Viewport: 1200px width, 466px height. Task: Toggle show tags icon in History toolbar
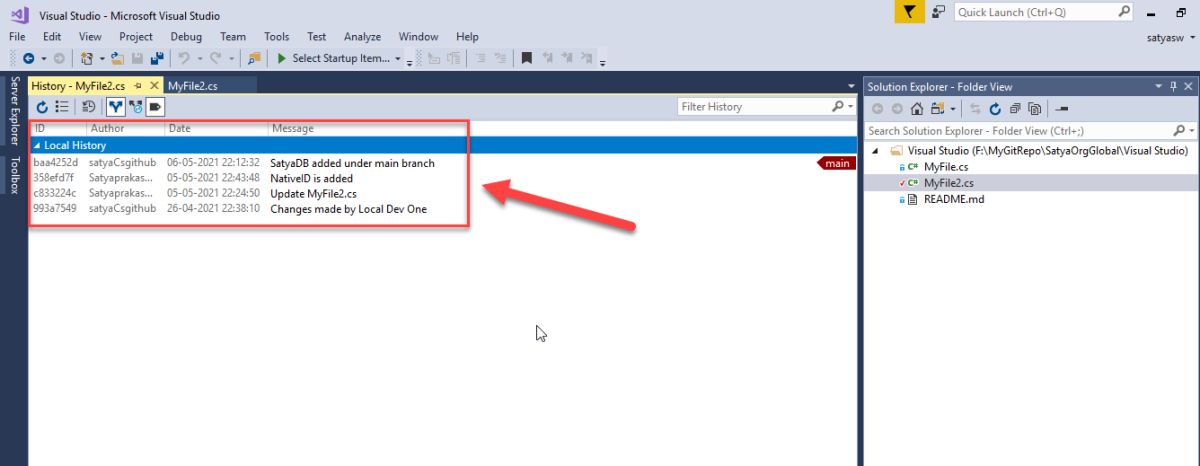155,106
